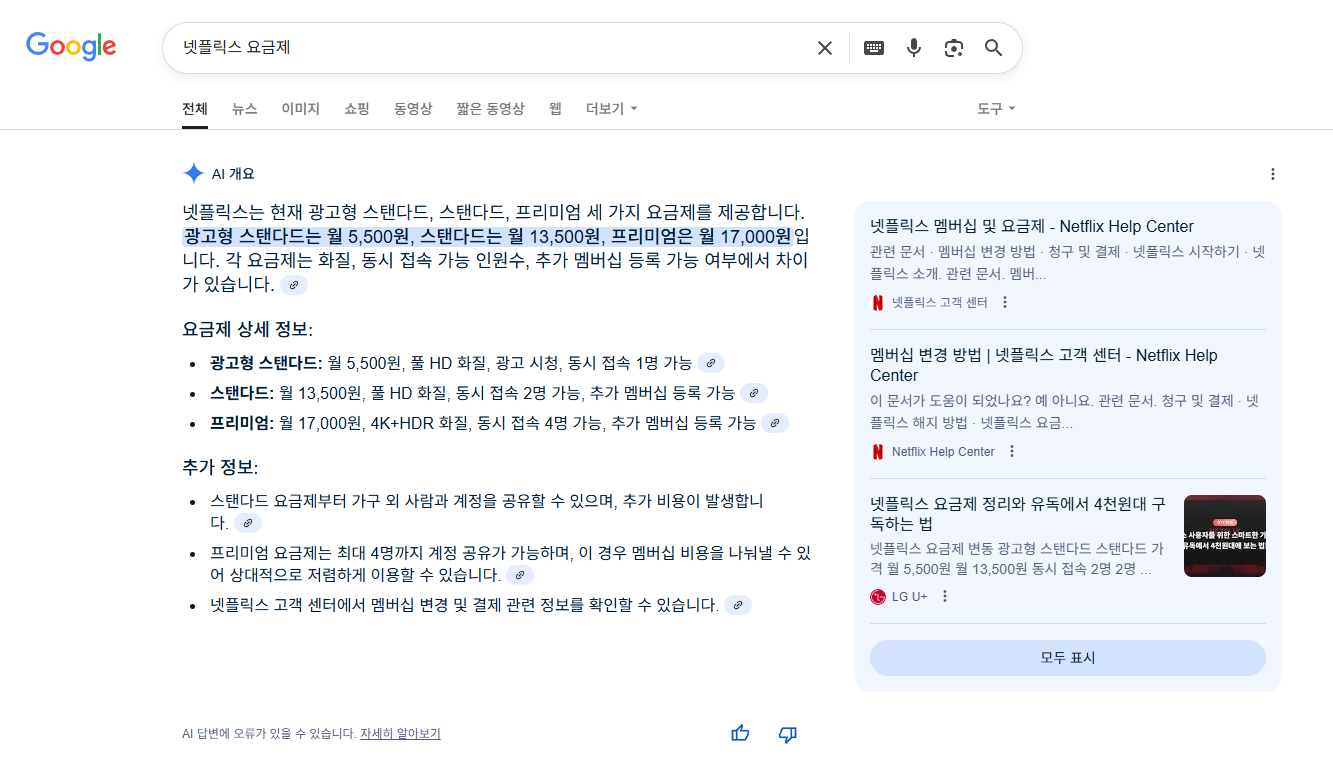The height and width of the screenshot is (757, 1333).
Task: Click the blue AI 개요 sparkle icon
Action: tap(194, 174)
